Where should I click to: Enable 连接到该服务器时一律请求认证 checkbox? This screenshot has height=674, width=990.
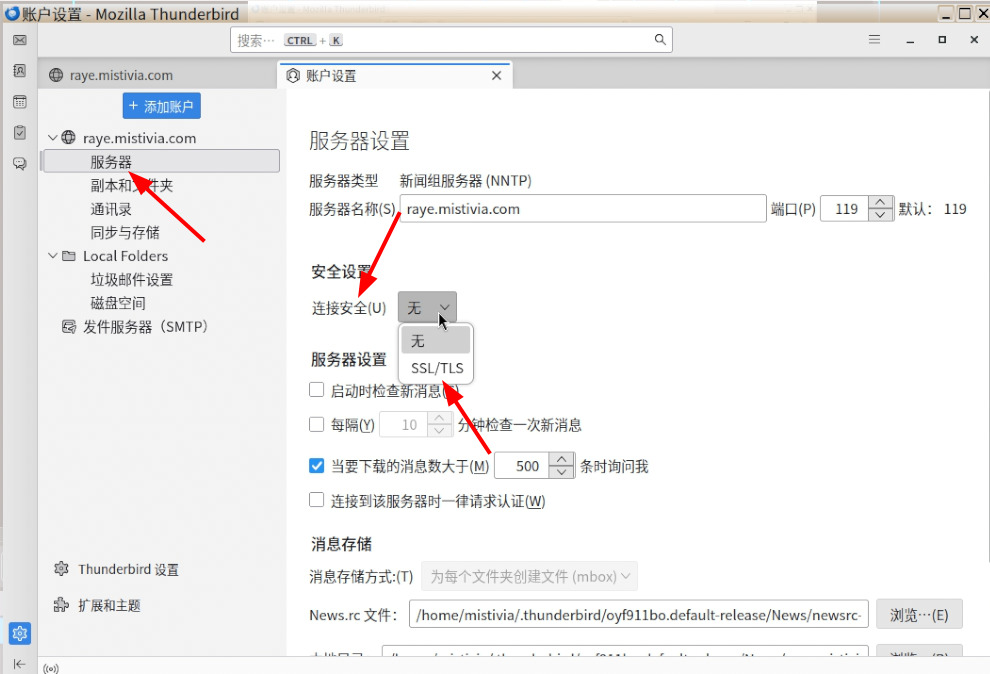click(316, 500)
